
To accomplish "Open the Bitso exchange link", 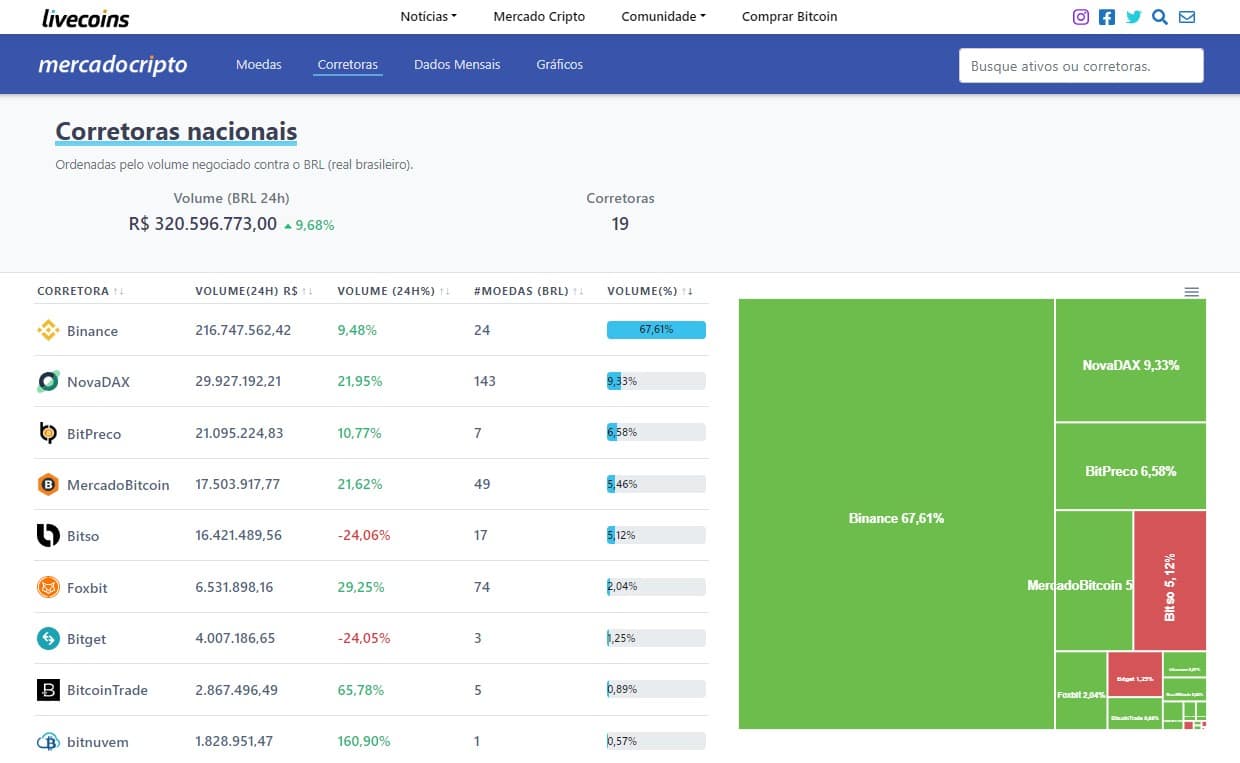I will pyautogui.click(x=83, y=536).
